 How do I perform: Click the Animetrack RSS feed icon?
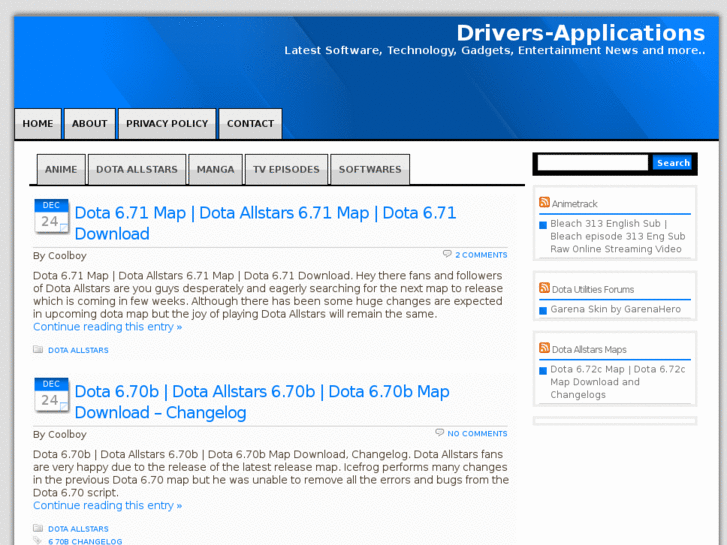point(544,202)
